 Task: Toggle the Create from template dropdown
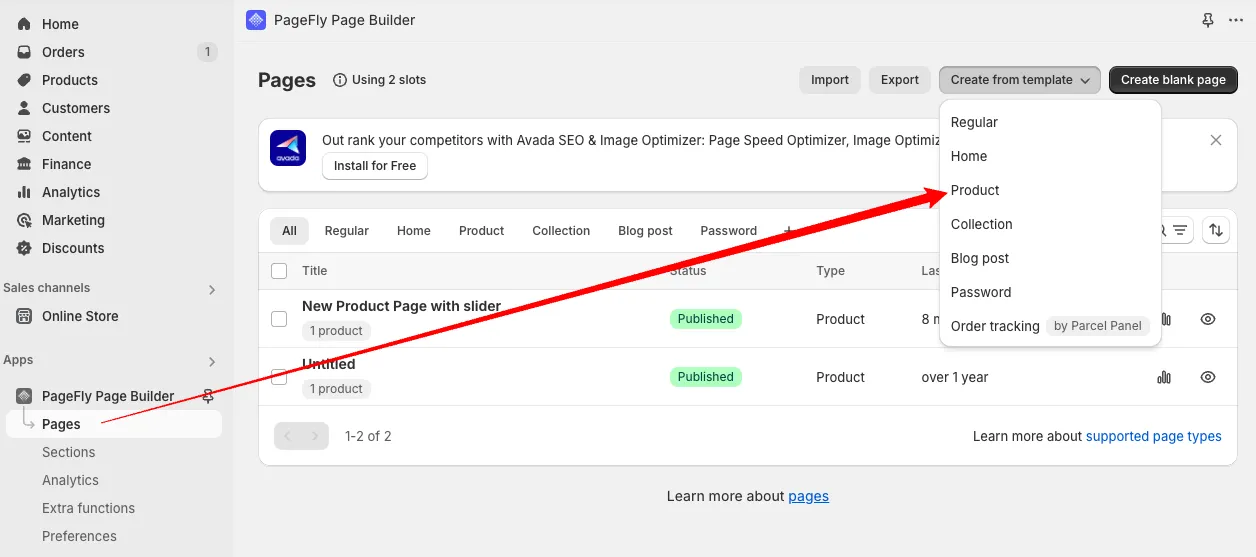1020,80
